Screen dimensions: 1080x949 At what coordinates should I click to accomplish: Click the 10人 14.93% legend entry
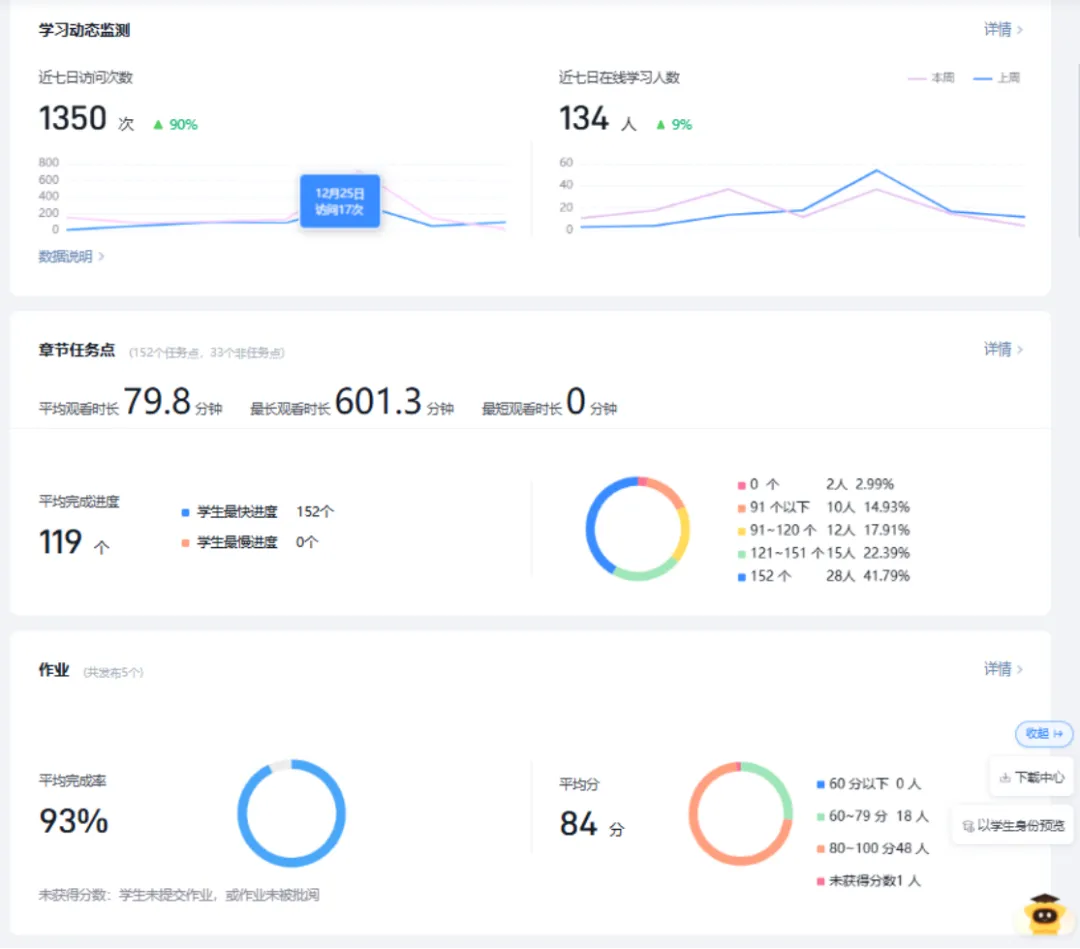(868, 508)
